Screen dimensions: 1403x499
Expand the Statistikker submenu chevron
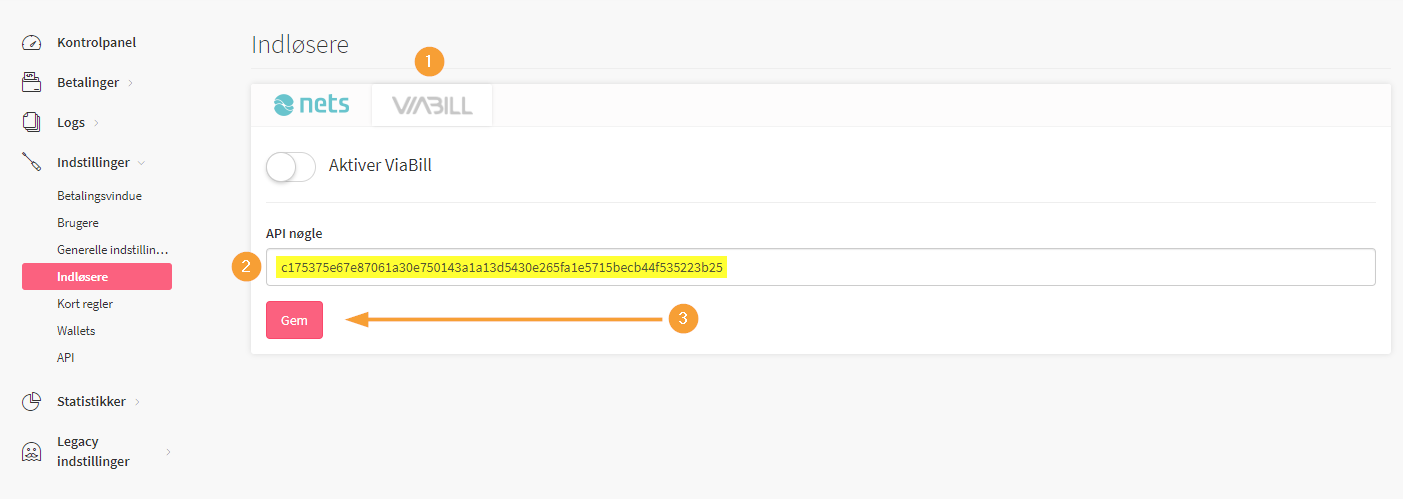pyautogui.click(x=137, y=402)
